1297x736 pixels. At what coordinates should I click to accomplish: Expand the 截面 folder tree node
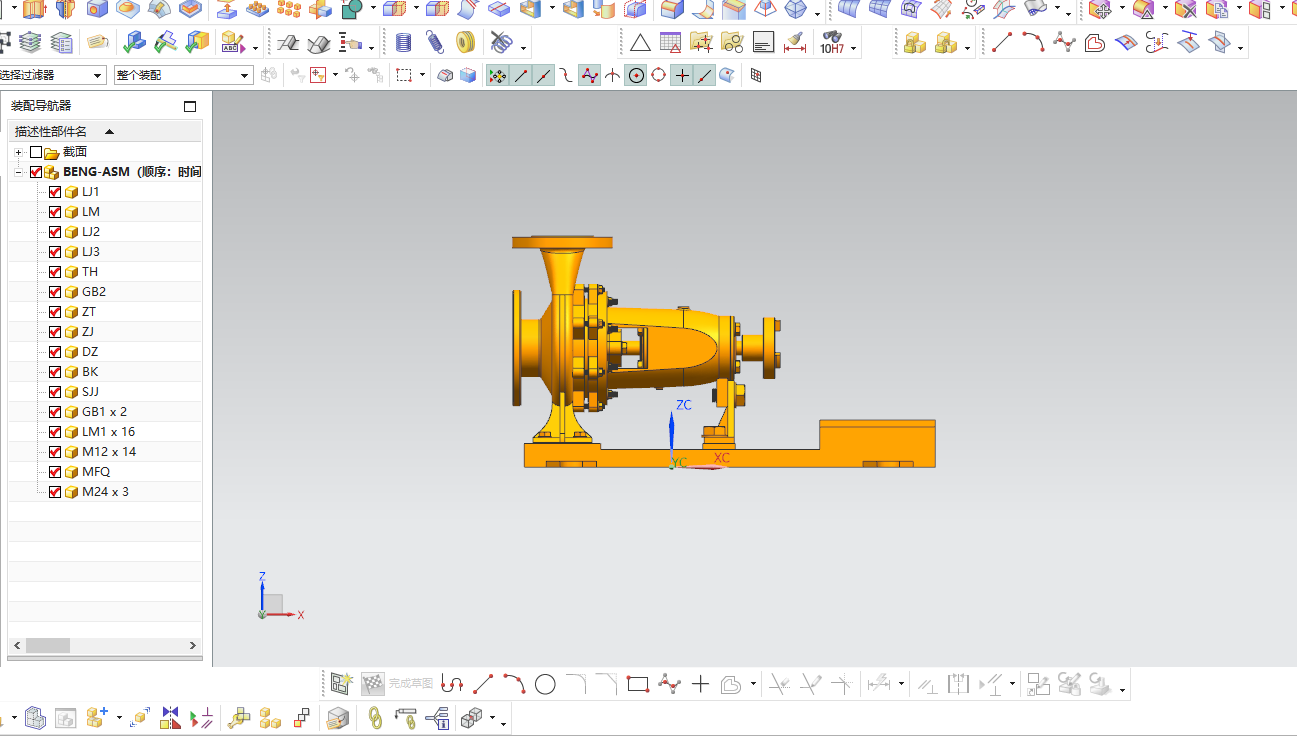(x=18, y=152)
